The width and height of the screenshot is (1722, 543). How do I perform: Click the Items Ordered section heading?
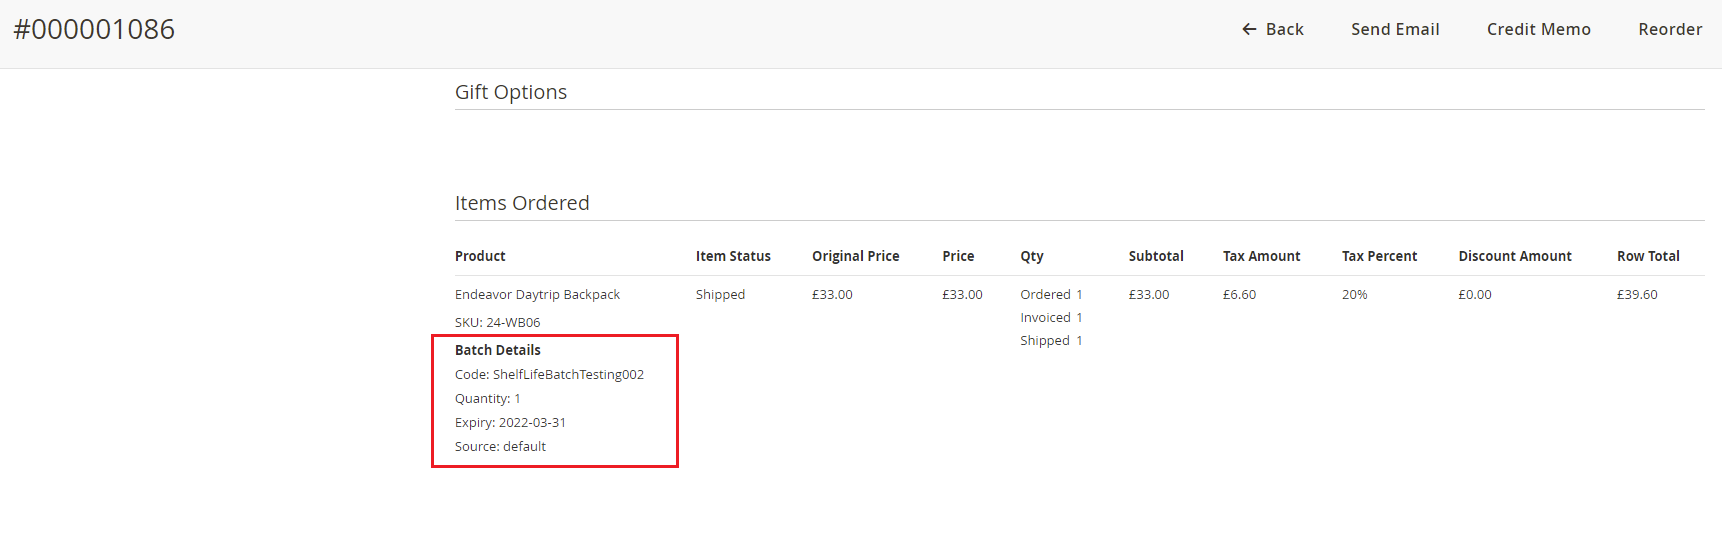click(x=521, y=203)
